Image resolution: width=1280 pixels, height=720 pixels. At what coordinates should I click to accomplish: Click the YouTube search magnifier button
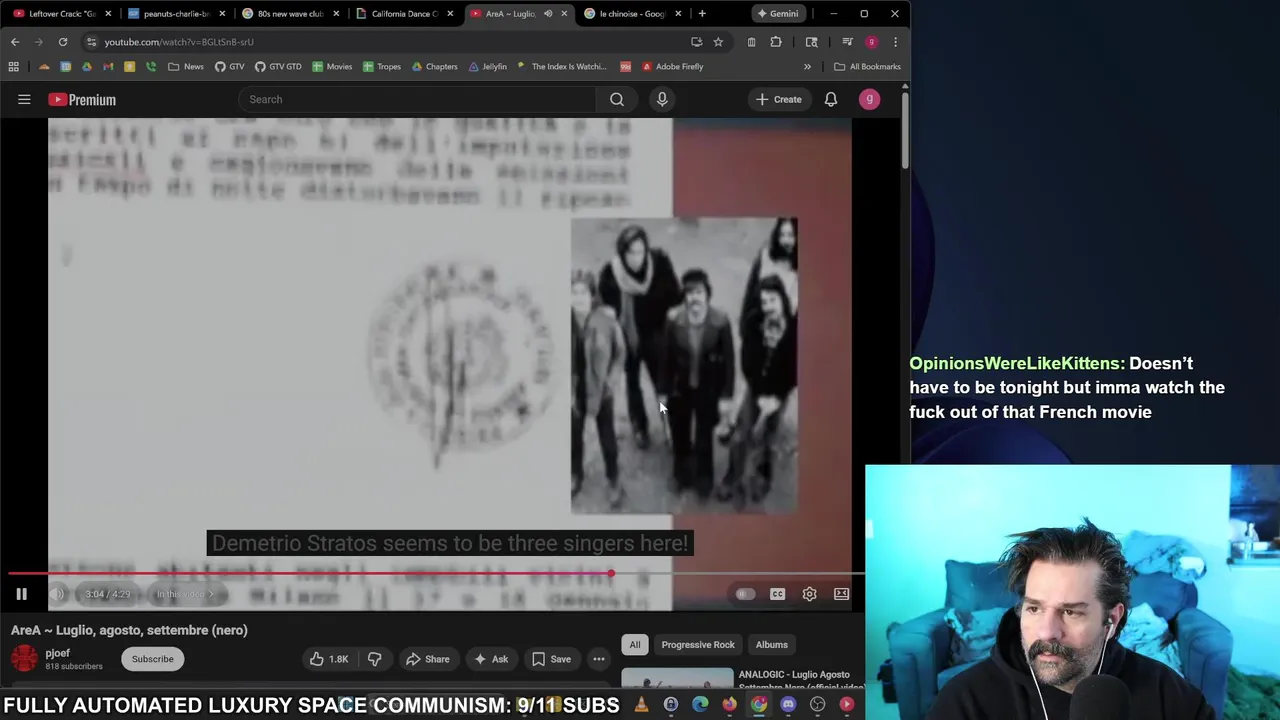[617, 99]
